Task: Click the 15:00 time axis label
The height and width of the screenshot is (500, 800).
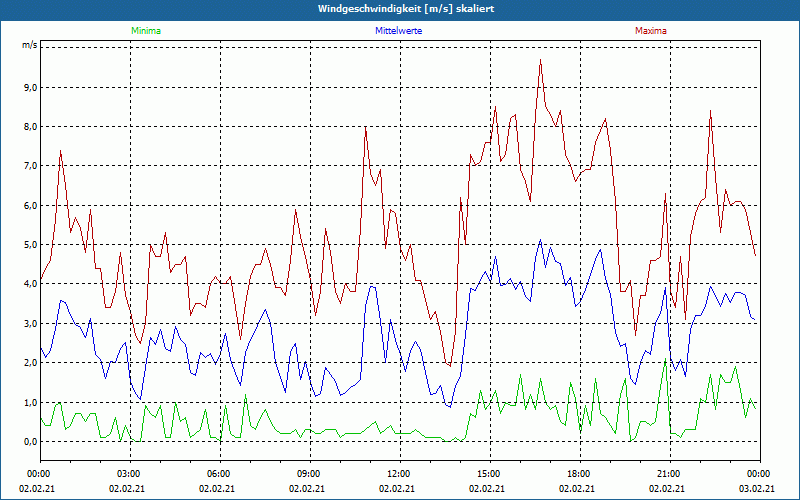Action: 488,473
